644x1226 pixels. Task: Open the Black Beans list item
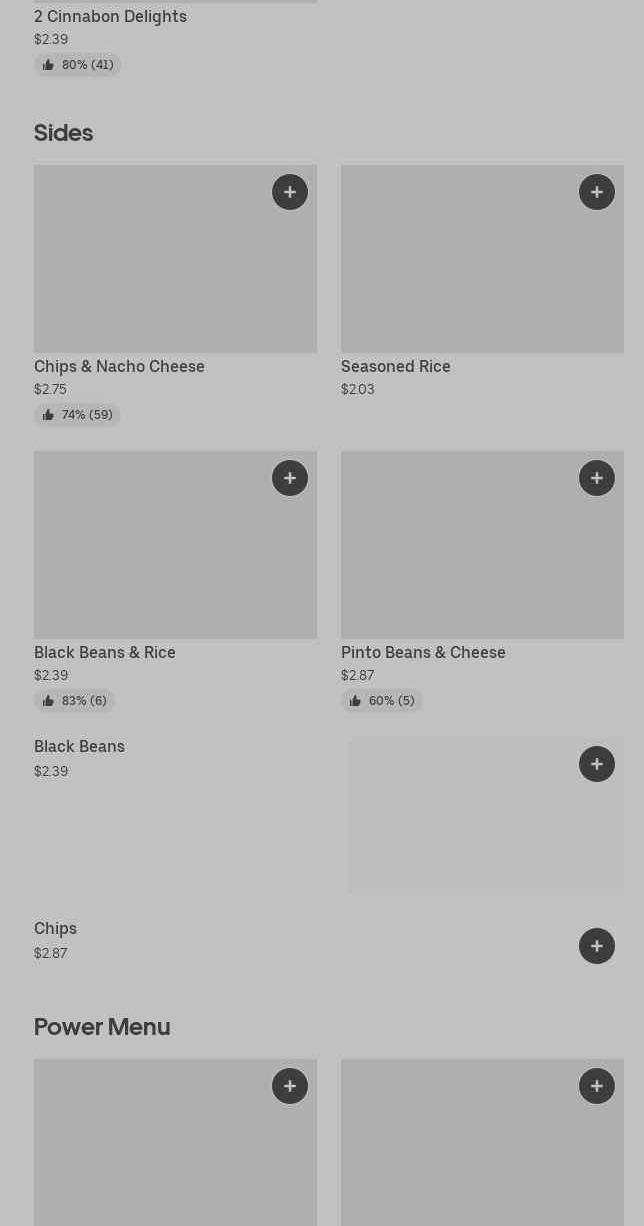pos(80,747)
